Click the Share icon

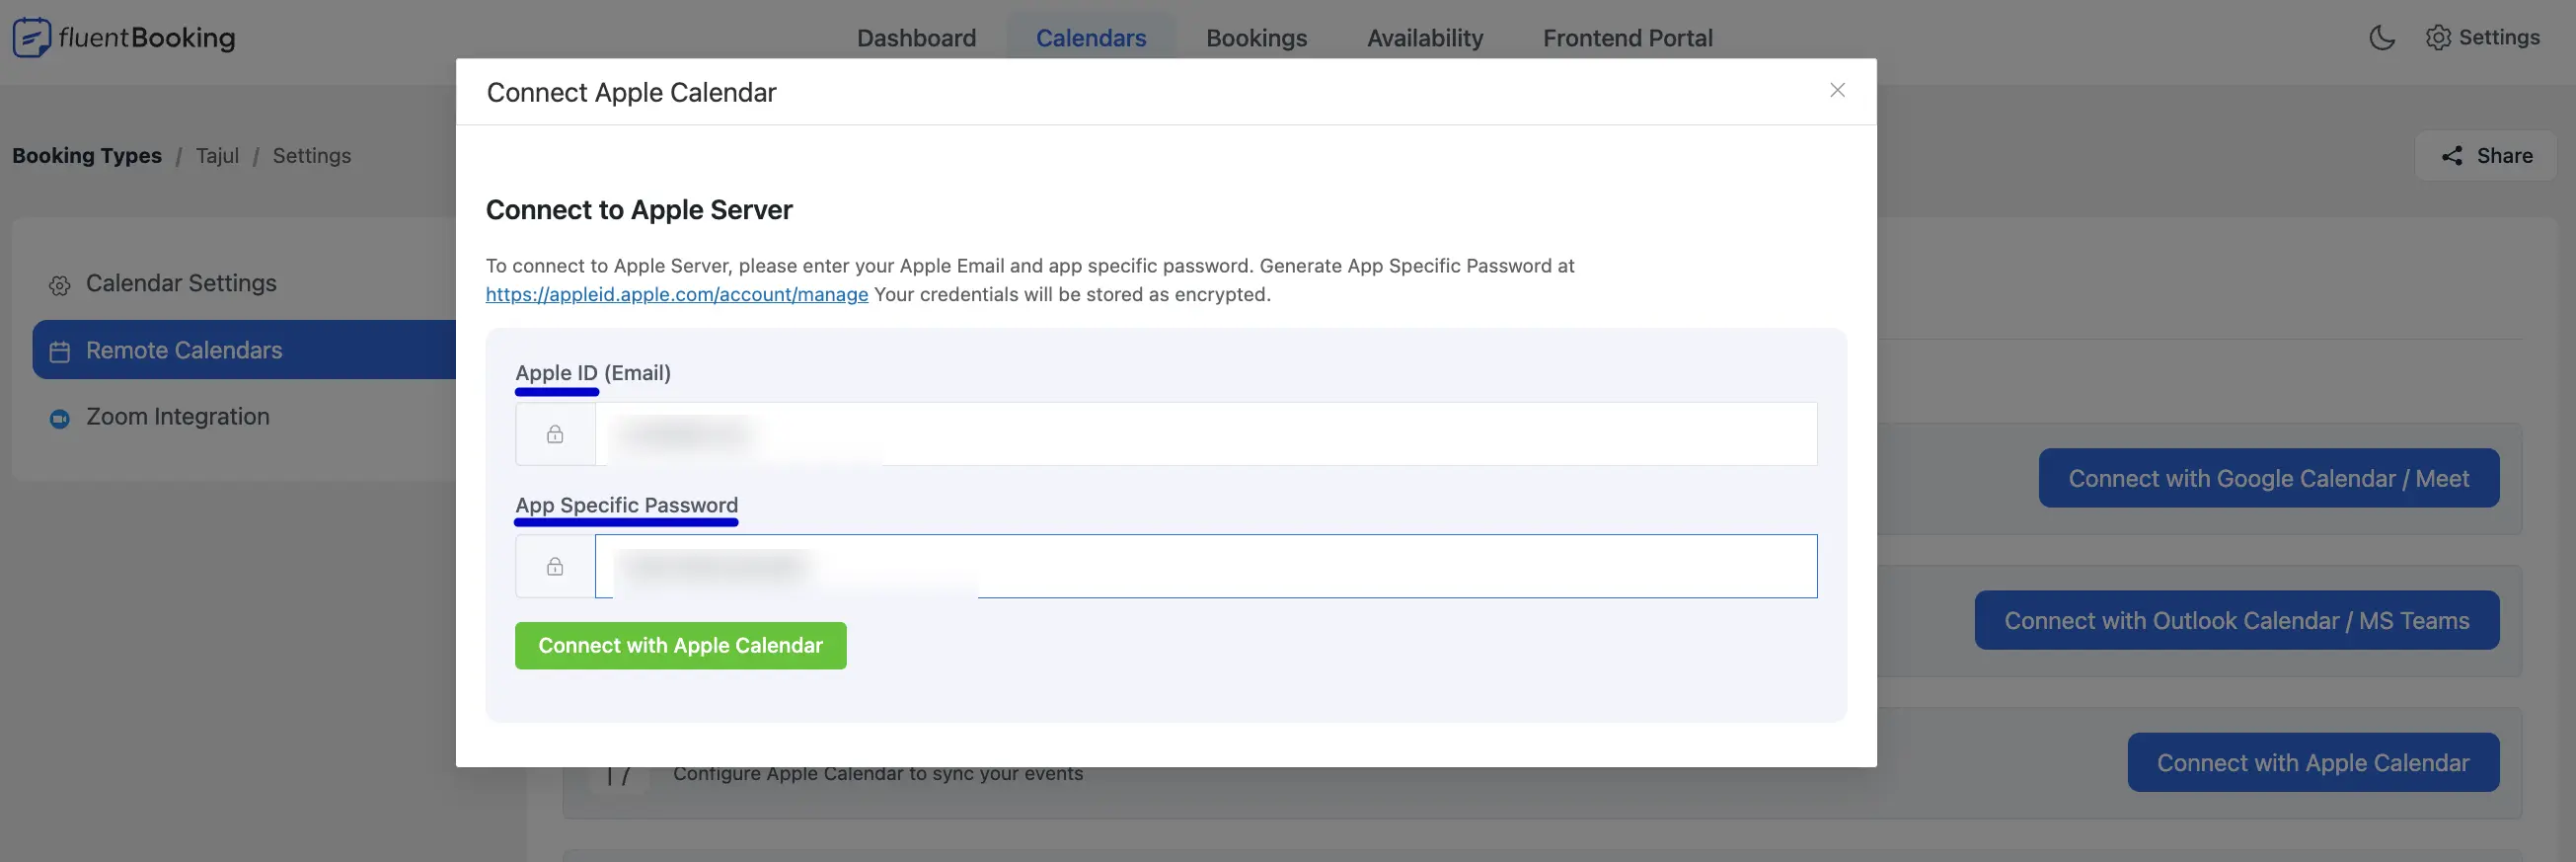tap(2452, 156)
